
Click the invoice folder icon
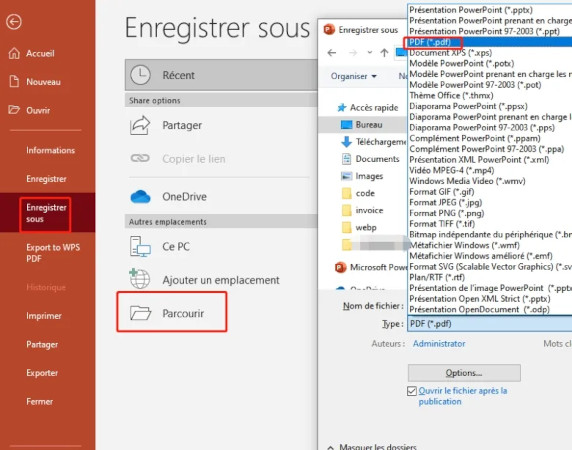coord(347,210)
